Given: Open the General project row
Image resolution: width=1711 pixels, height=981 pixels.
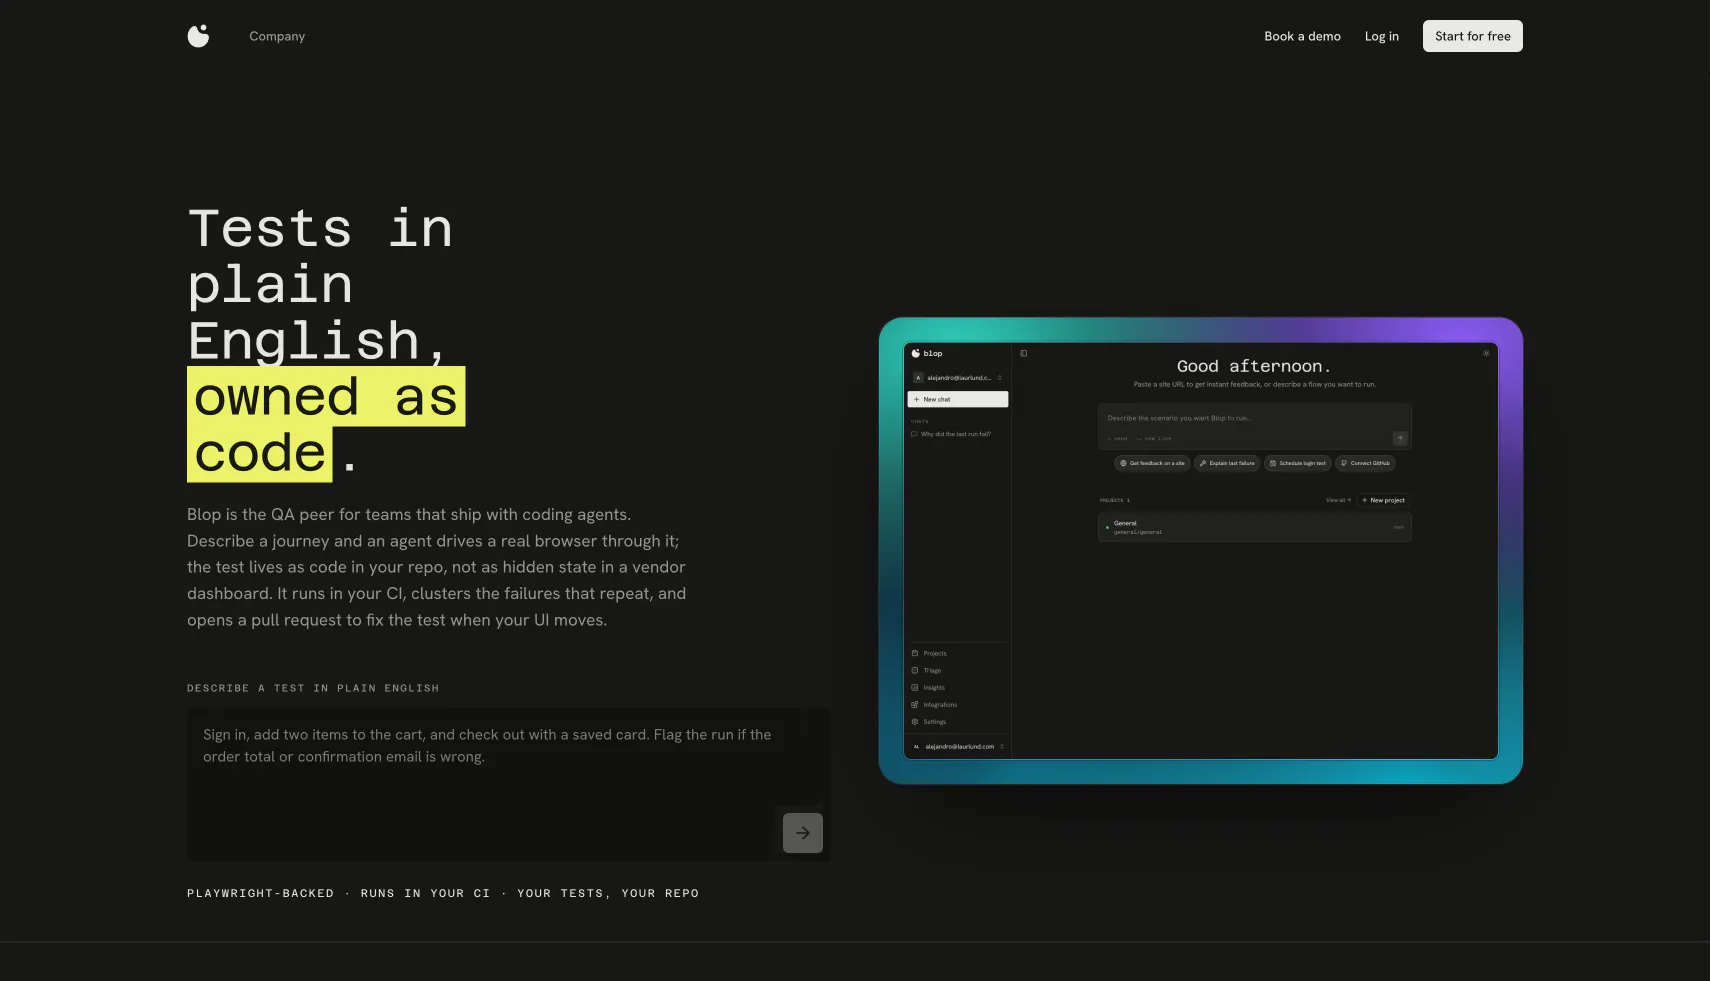Looking at the screenshot, I should pos(1254,527).
